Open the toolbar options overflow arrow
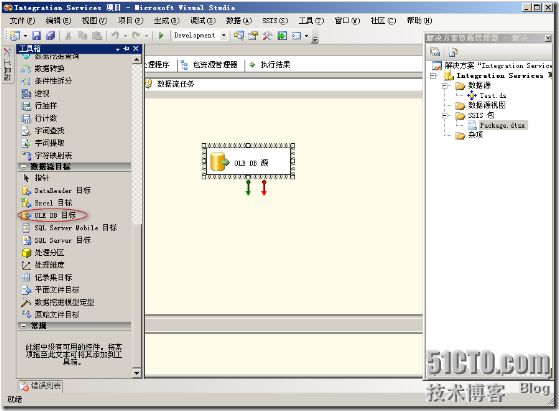Image resolution: width=559 pixels, height=411 pixels. tap(315, 39)
